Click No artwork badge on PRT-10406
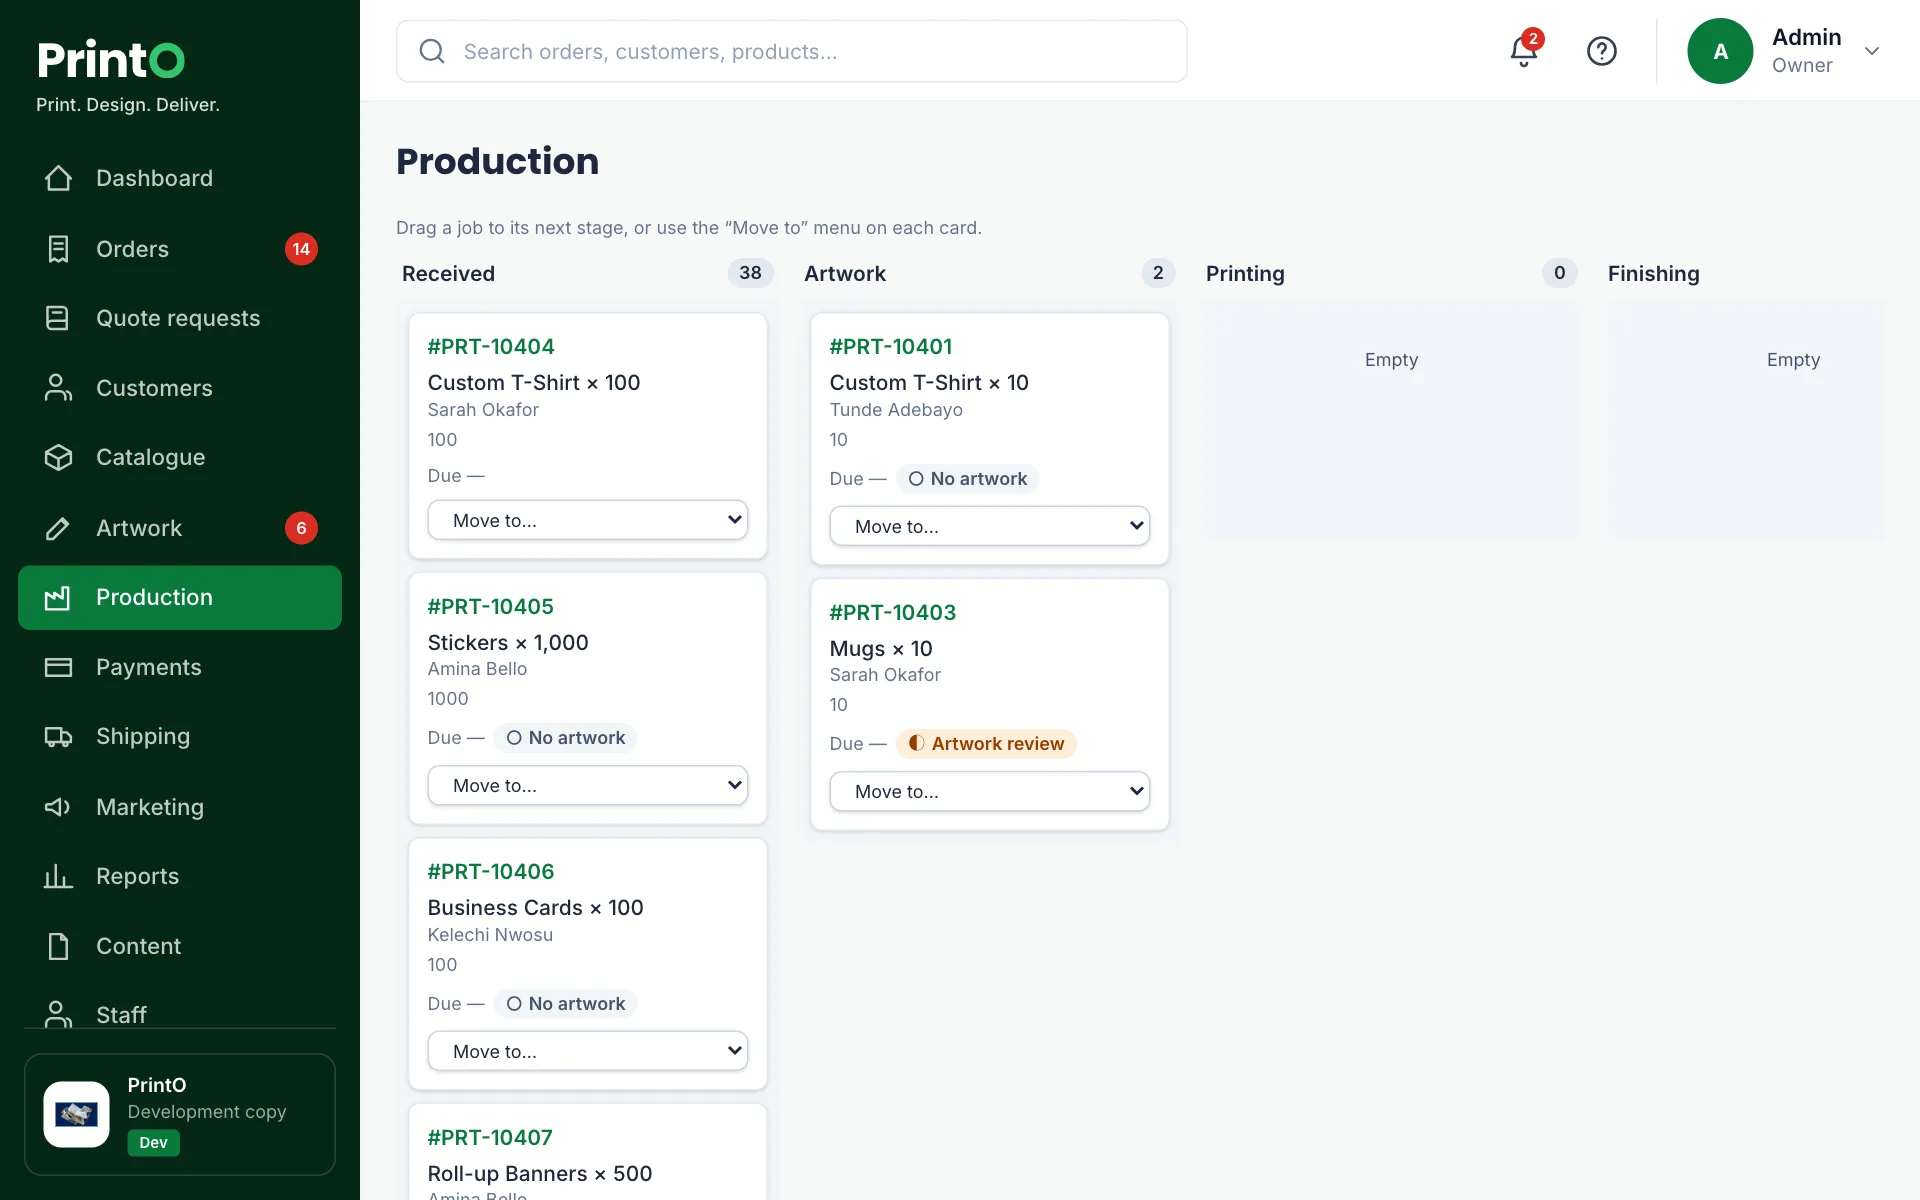The image size is (1920, 1200). (x=565, y=1004)
